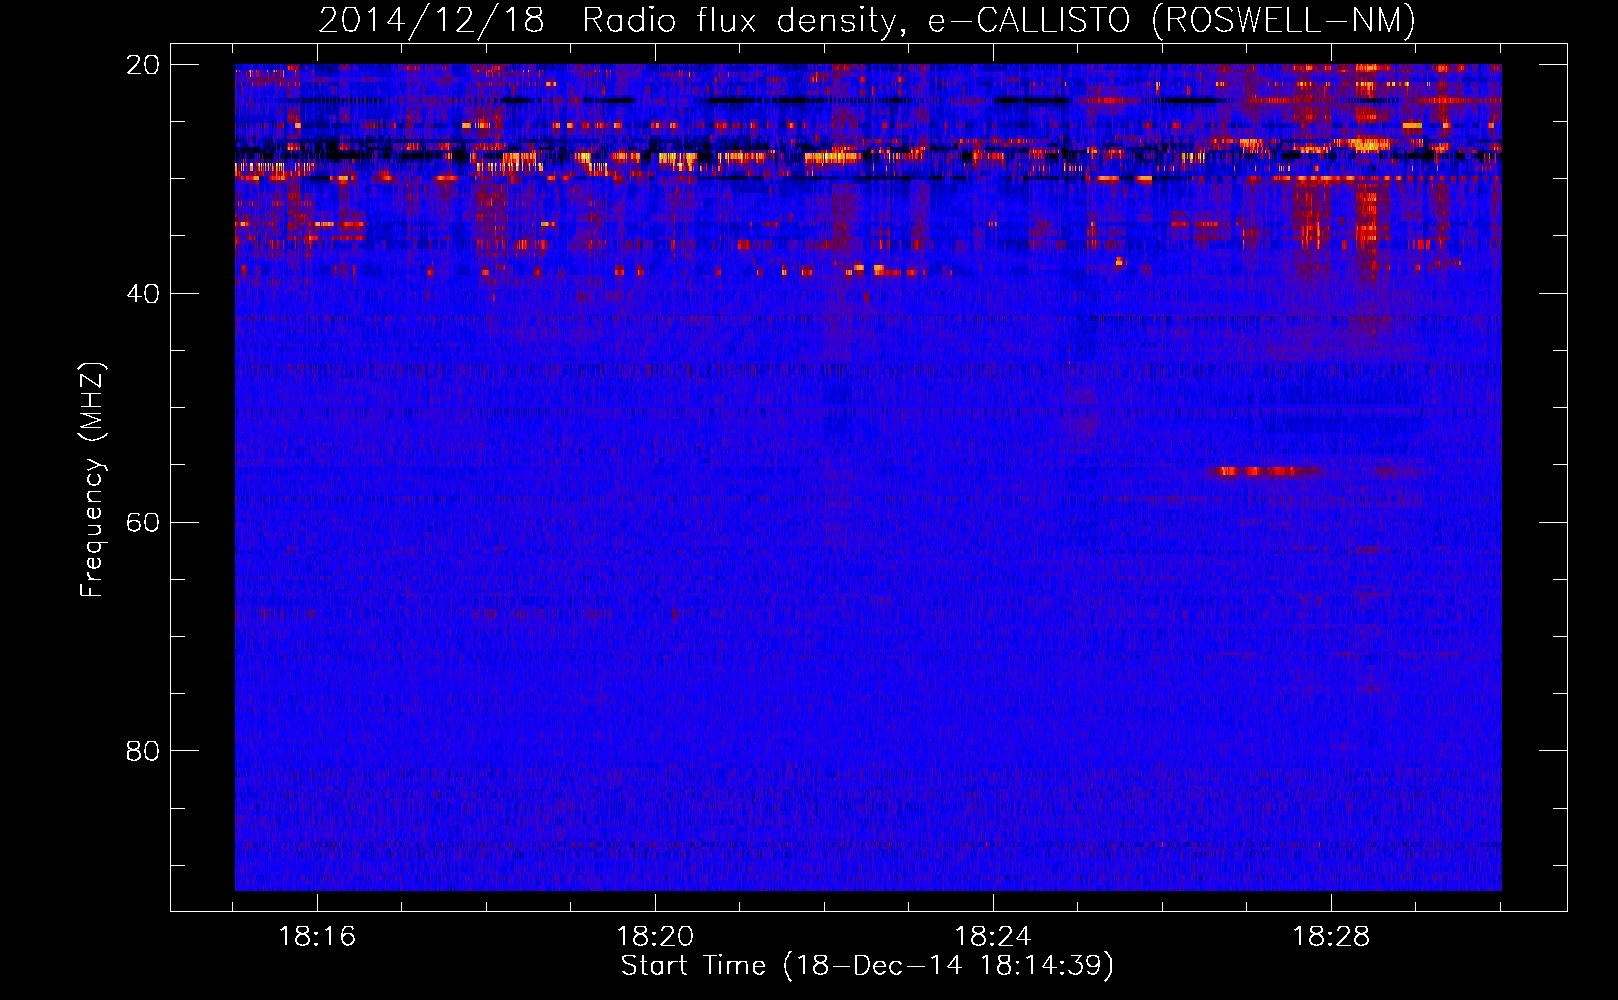Click the '18:28' time tick label

click(x=1331, y=937)
